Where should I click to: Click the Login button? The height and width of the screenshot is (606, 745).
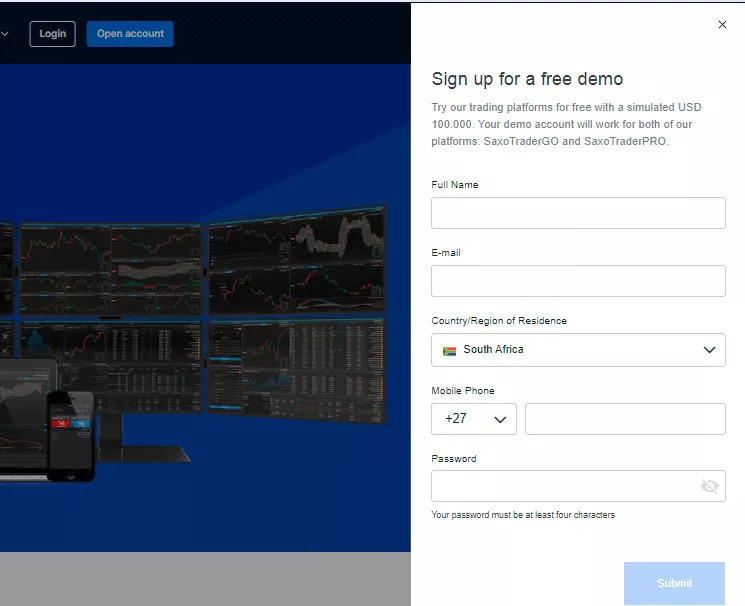(x=52, y=34)
